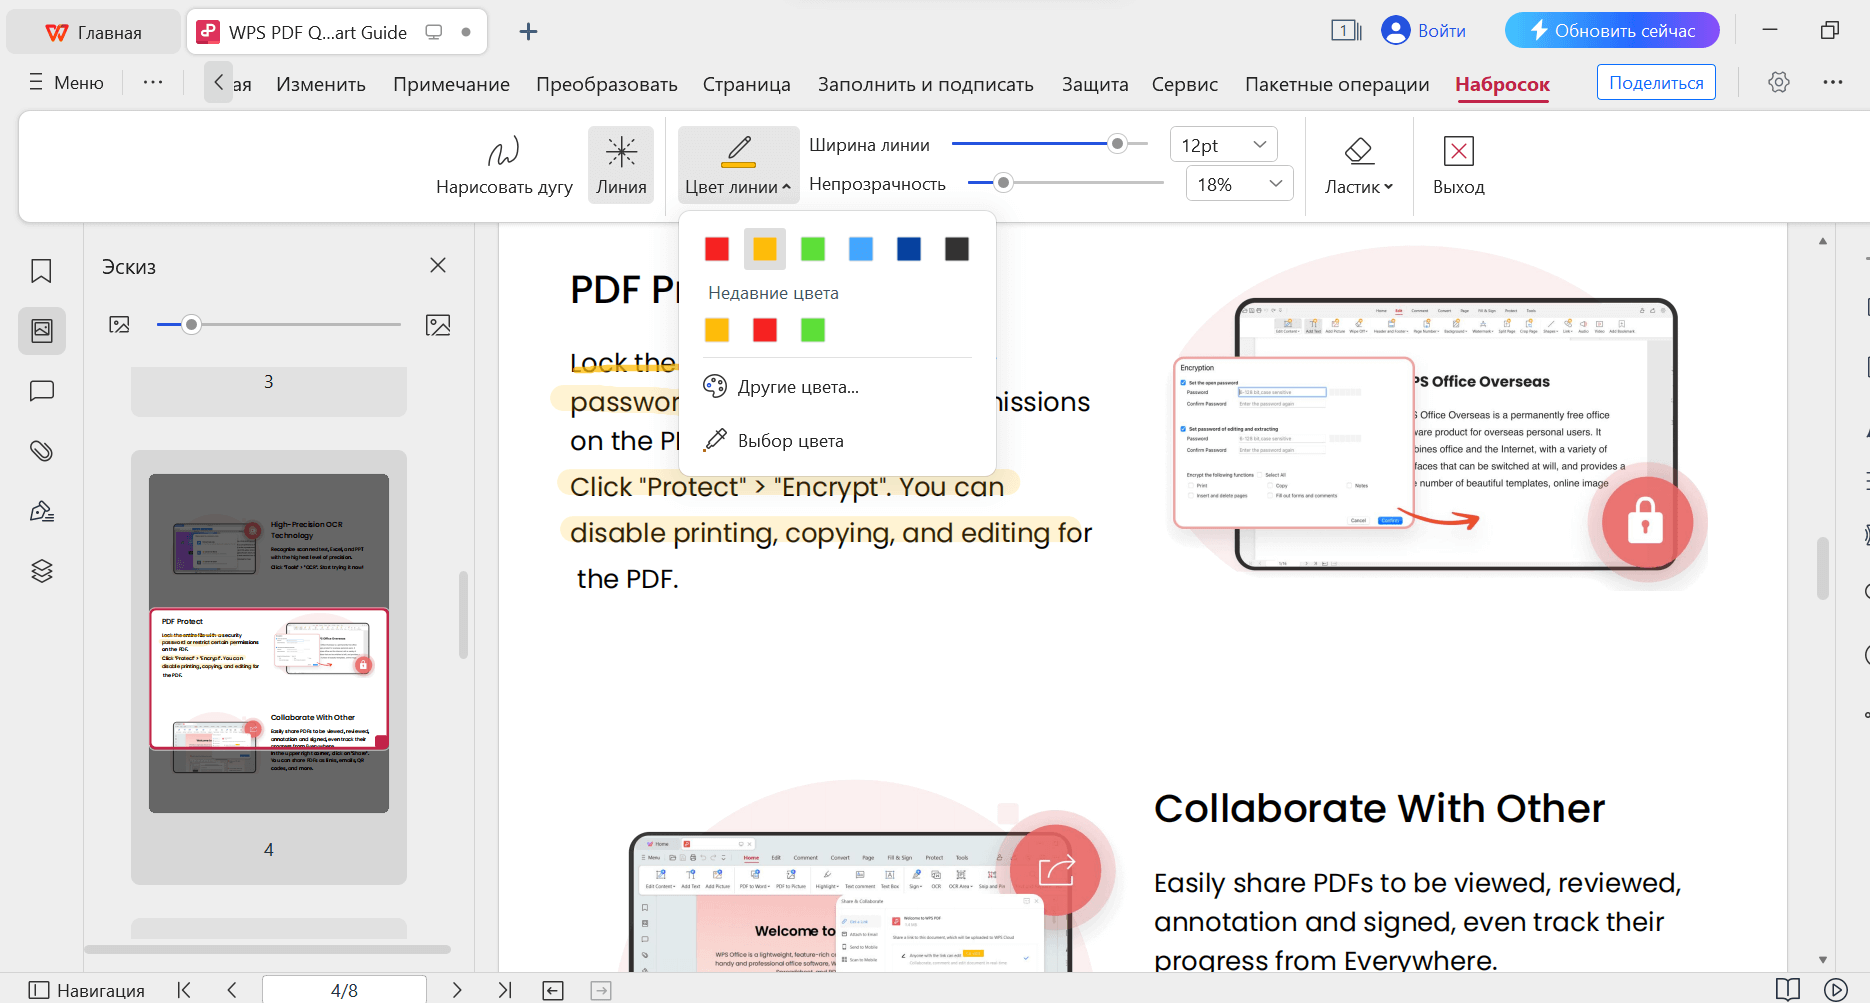The image size is (1870, 1003).
Task: Start presentation with the play icon
Action: point(1833,990)
